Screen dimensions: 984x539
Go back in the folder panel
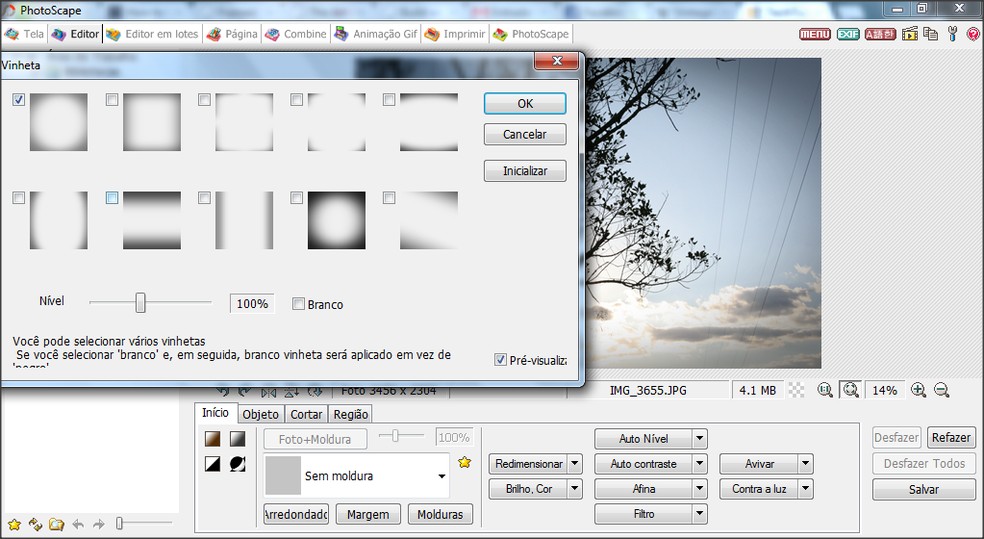point(78,524)
